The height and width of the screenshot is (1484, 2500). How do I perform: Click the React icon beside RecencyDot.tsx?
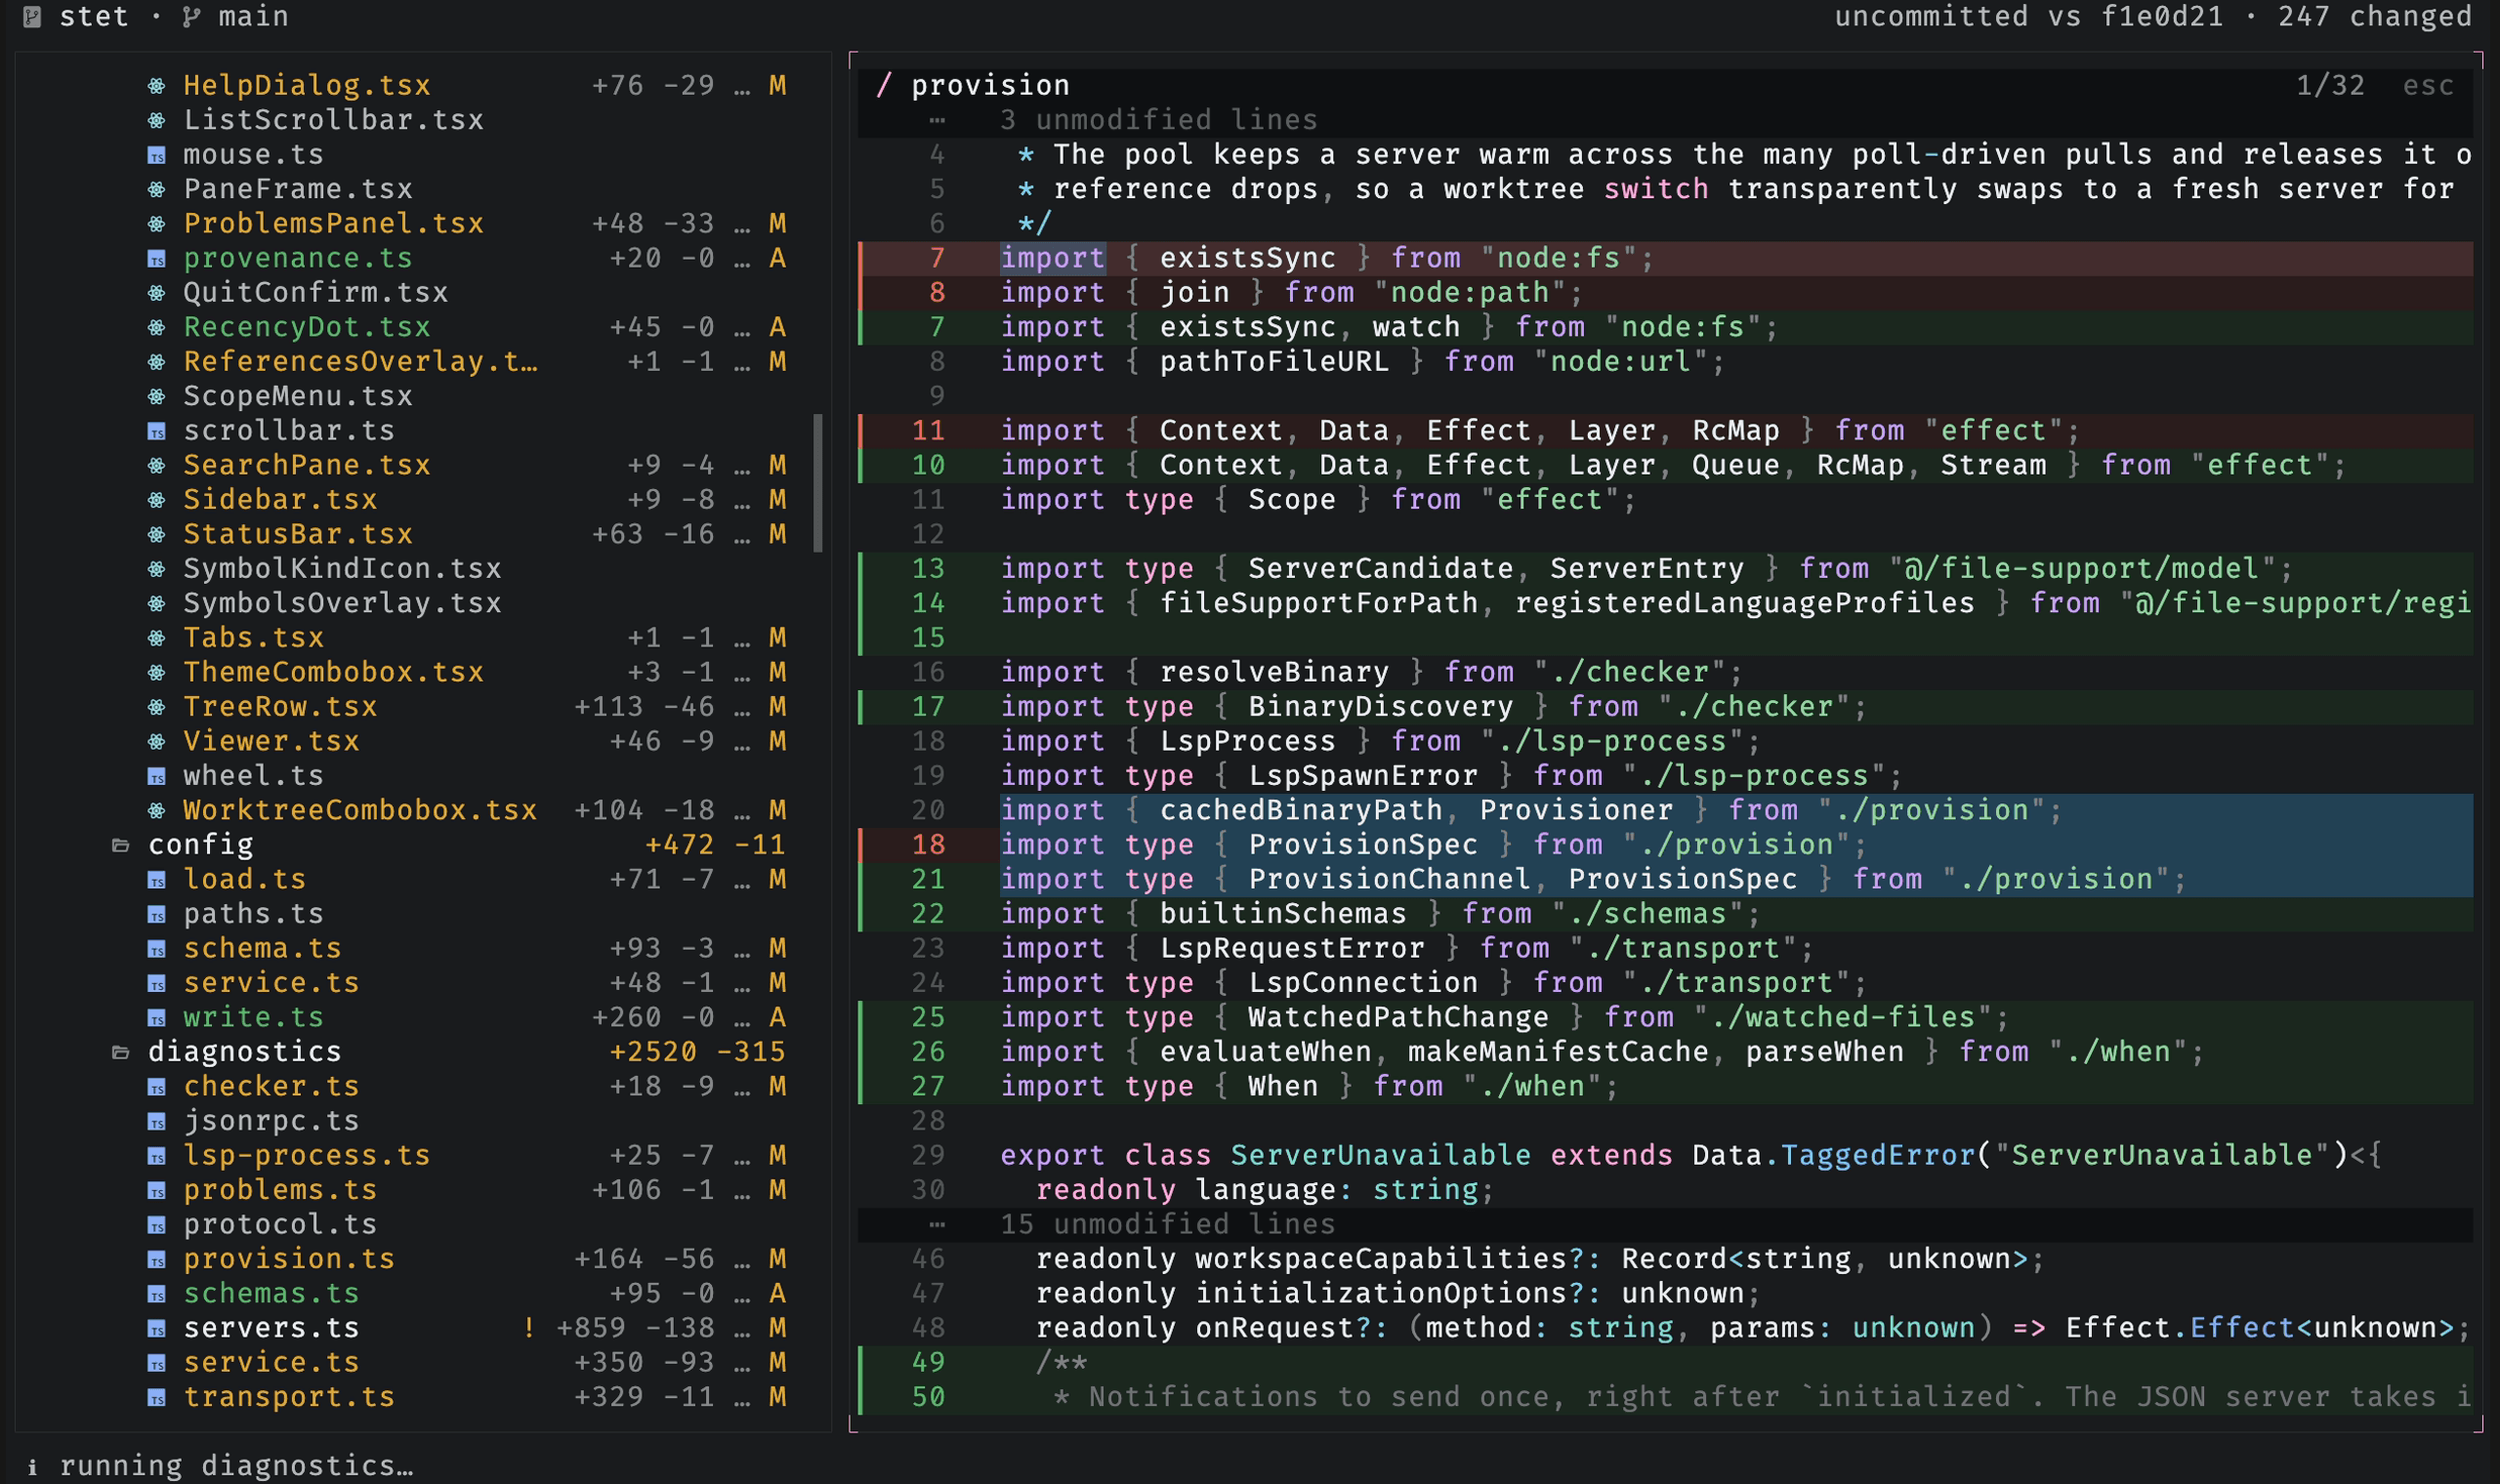pos(157,327)
